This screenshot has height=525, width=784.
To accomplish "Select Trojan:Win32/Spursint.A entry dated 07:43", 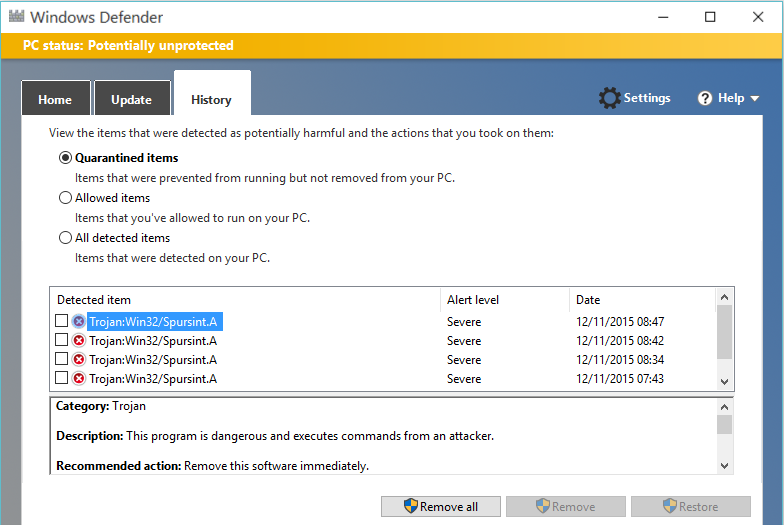I will [x=153, y=378].
